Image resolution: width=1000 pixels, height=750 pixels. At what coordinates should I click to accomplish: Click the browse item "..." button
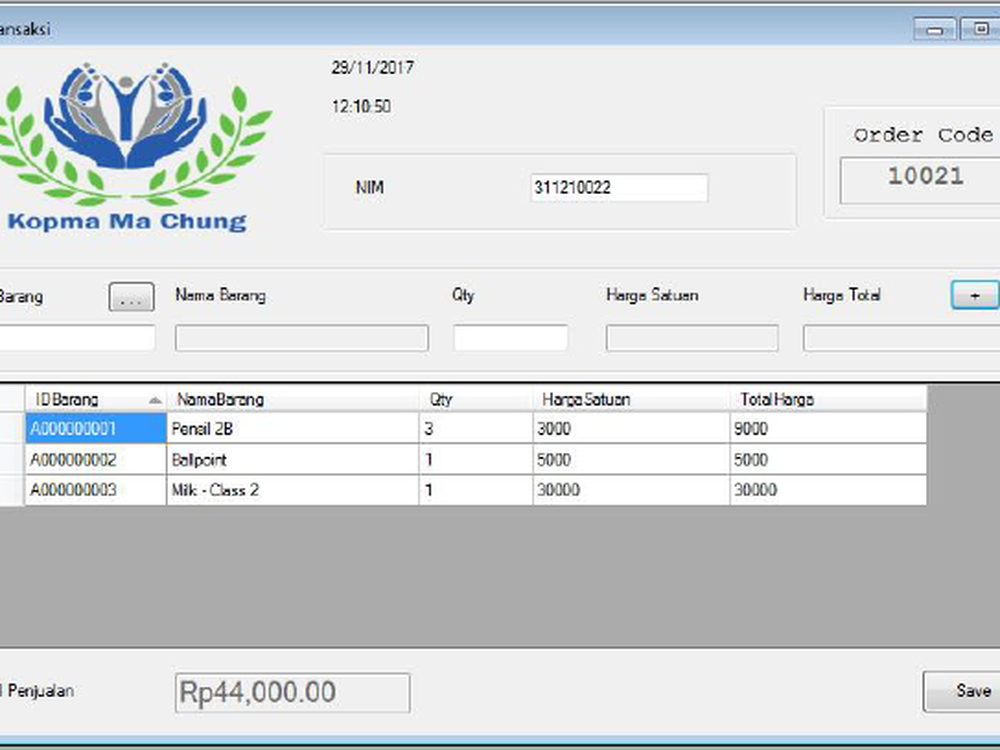[x=131, y=297]
